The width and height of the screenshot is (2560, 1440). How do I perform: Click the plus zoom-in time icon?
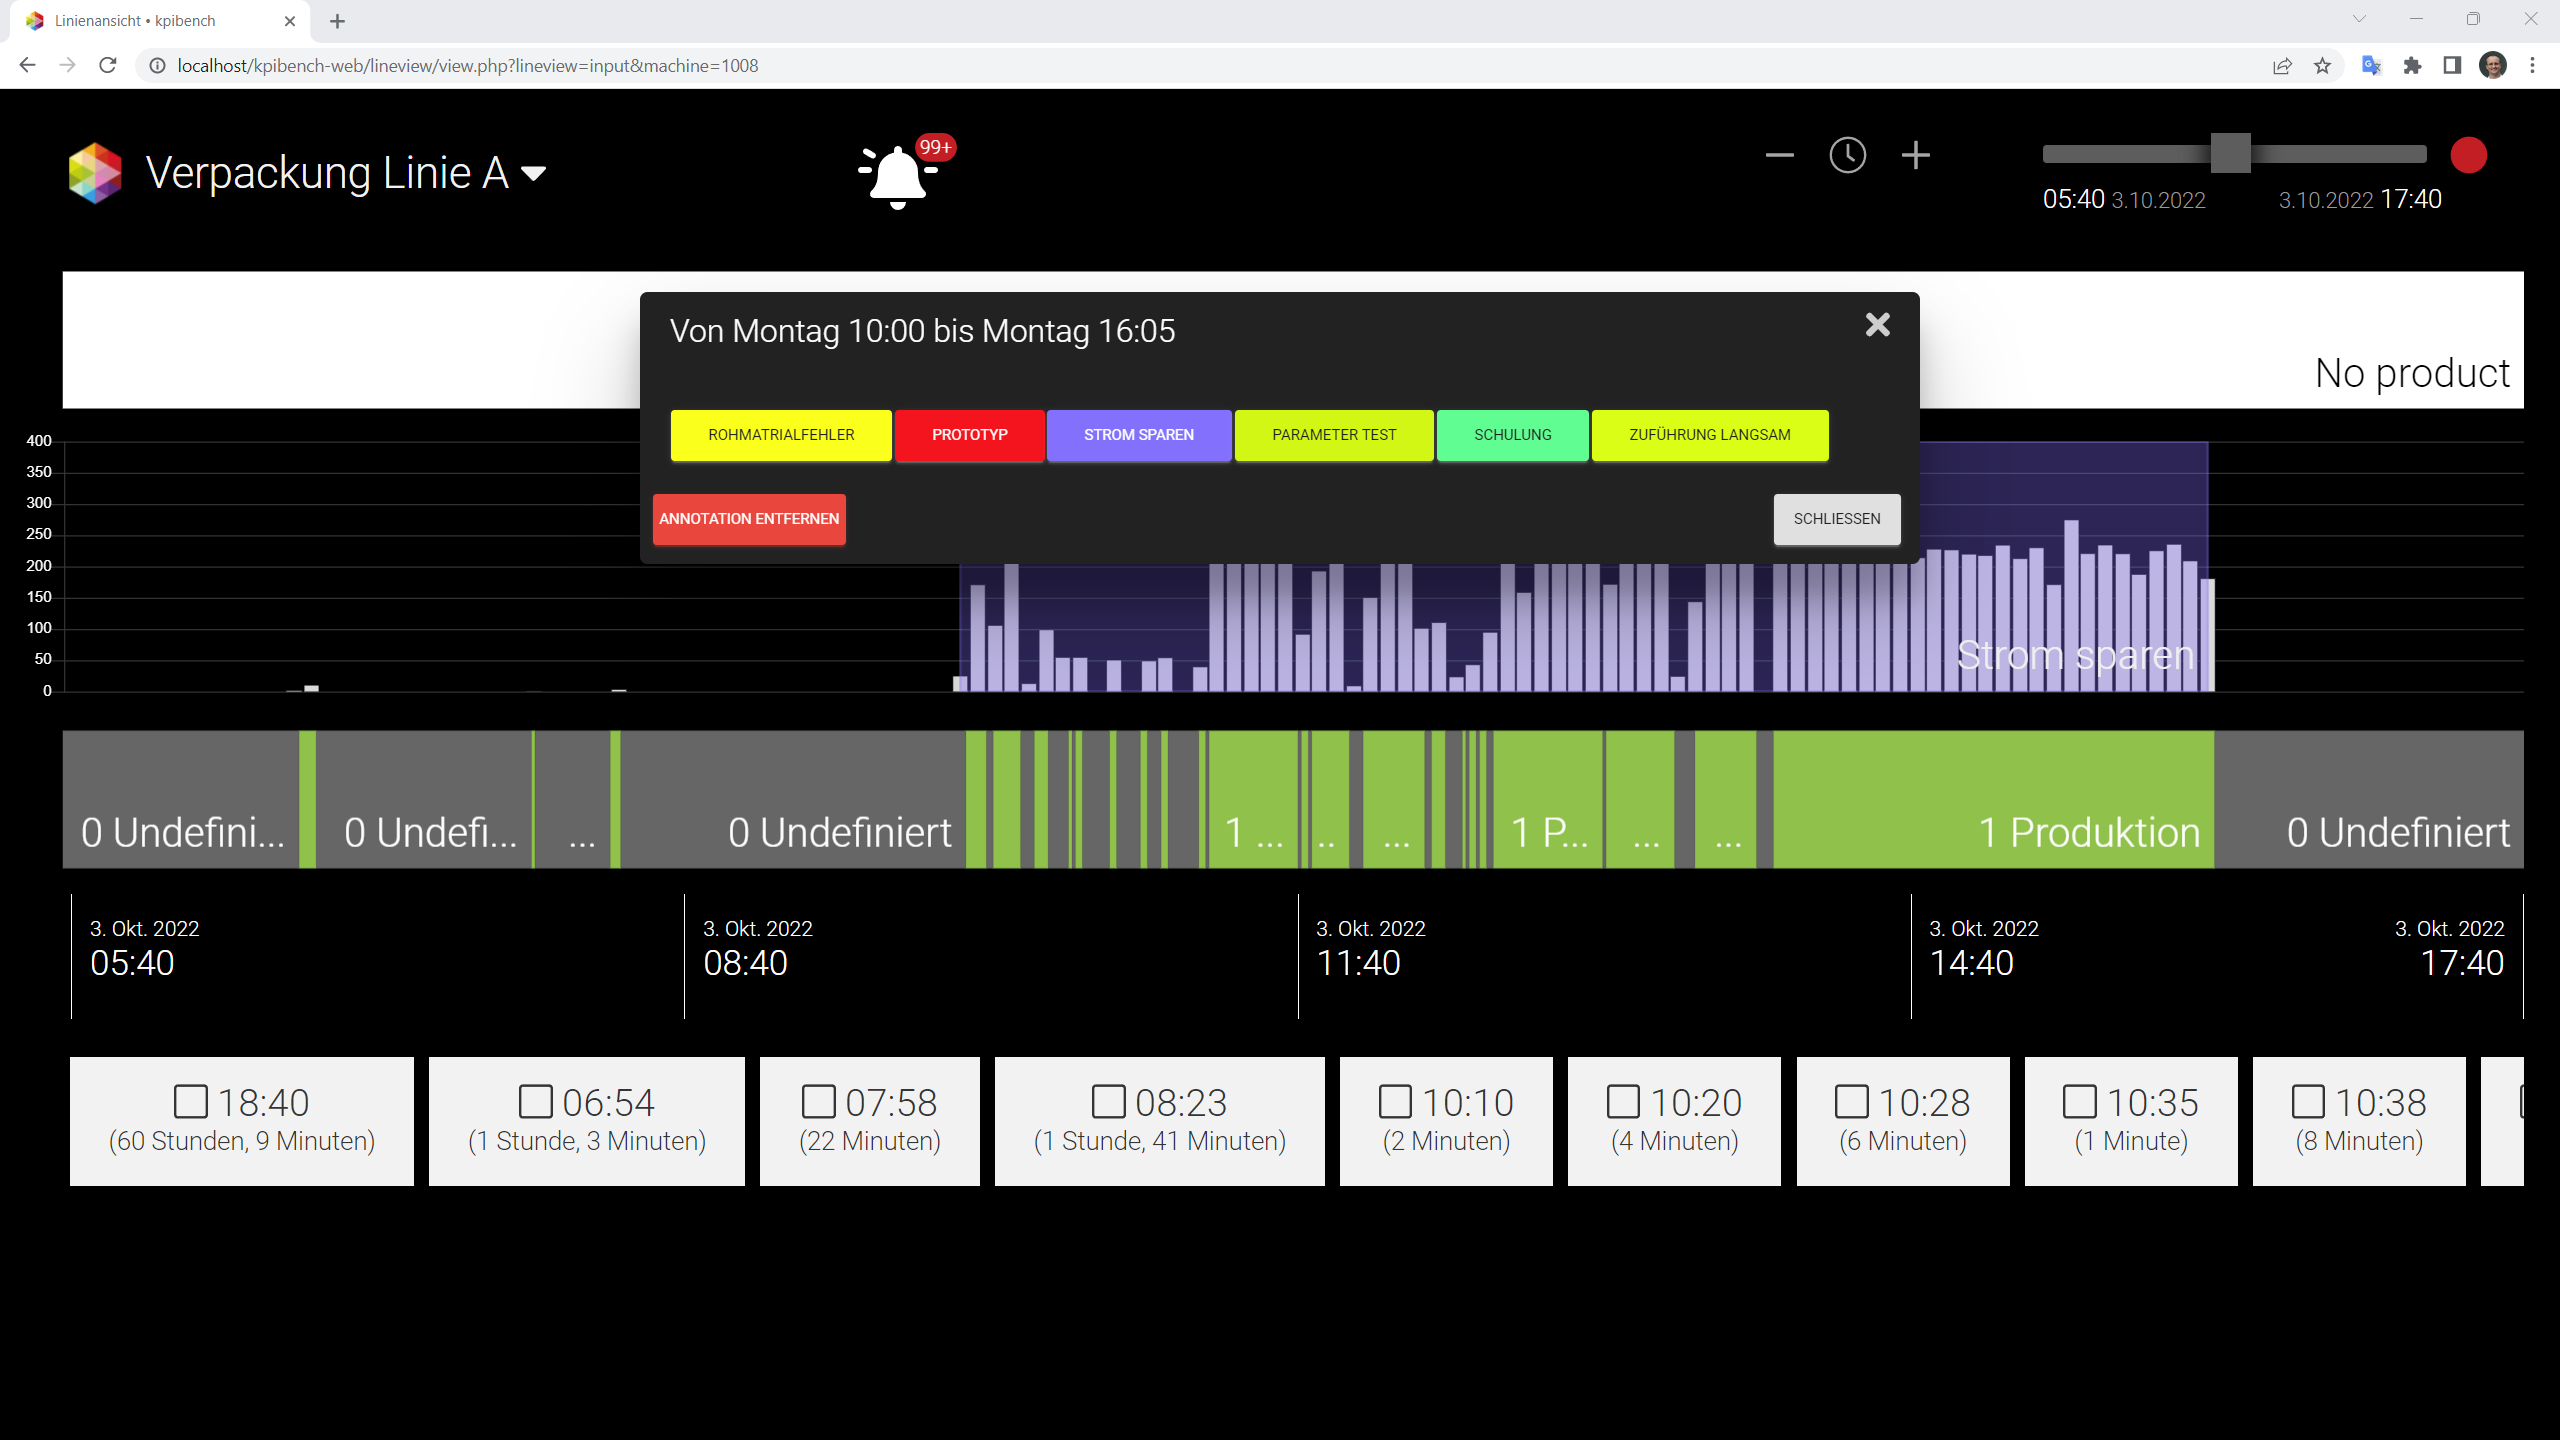(x=1915, y=156)
